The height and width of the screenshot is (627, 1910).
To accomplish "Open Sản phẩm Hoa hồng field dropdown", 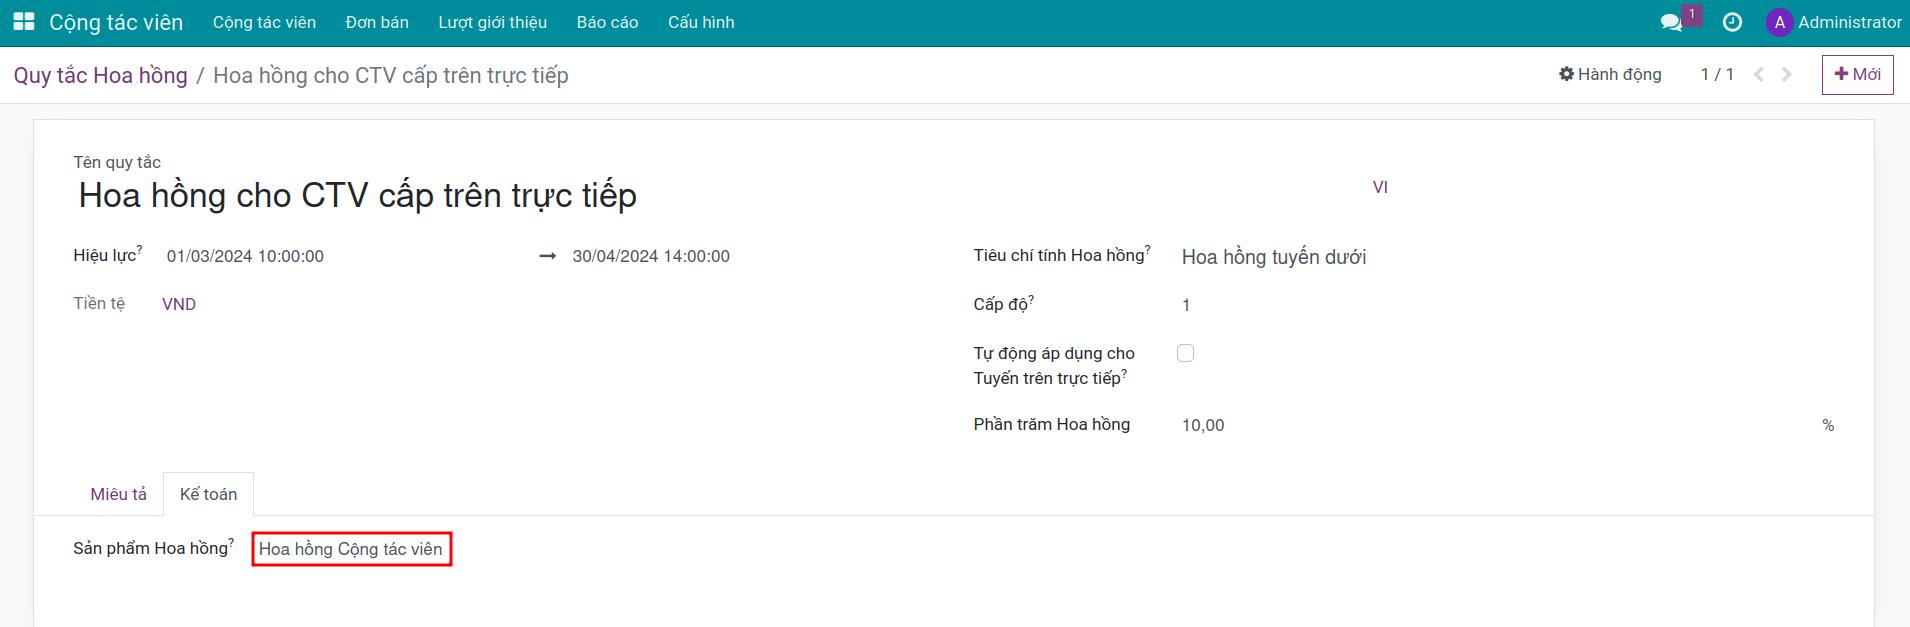I will coord(351,549).
